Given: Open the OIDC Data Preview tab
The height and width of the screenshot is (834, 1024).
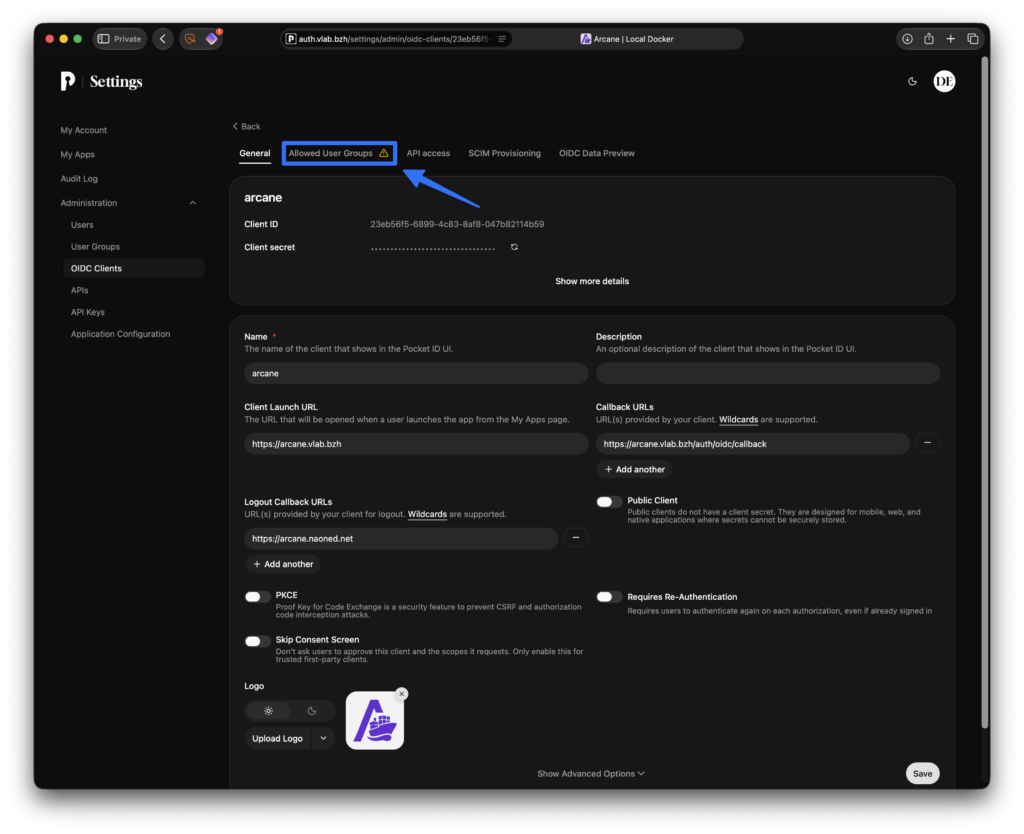Looking at the screenshot, I should pyautogui.click(x=597, y=153).
